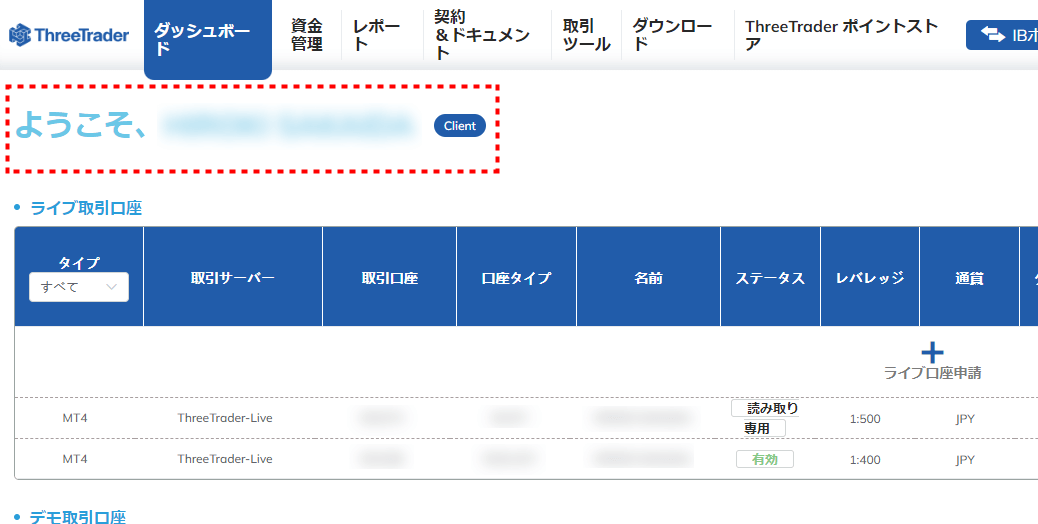Open the 契約＆ドキュメント menu
Image resolution: width=1038 pixels, height=524 pixels.
click(482, 35)
